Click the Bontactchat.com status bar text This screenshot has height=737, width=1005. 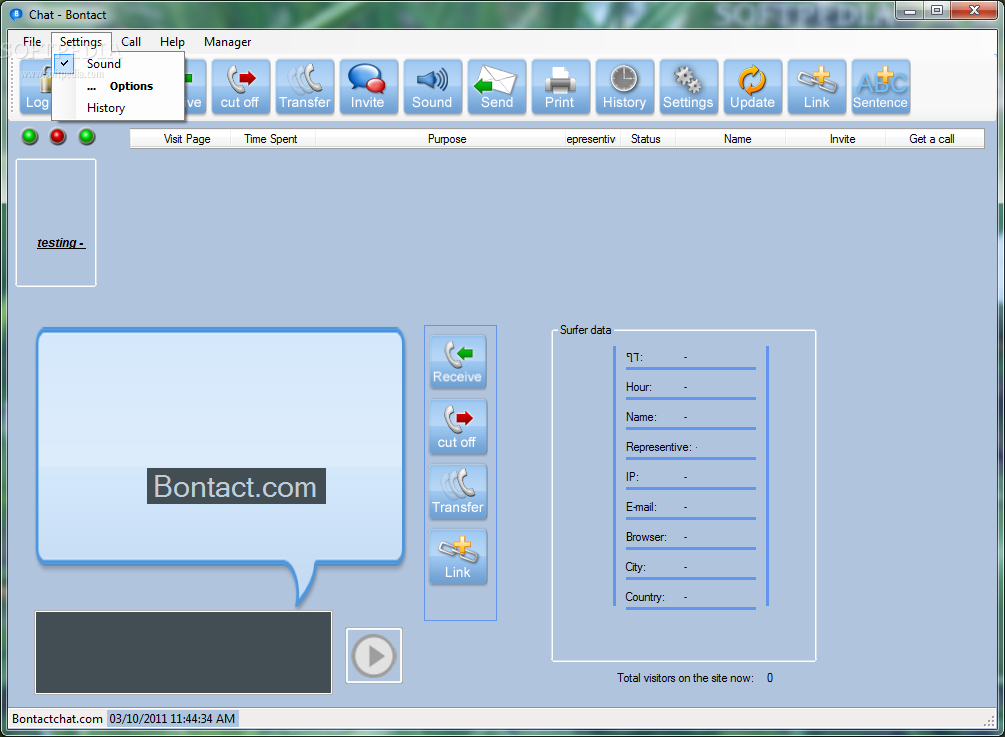coord(57,719)
